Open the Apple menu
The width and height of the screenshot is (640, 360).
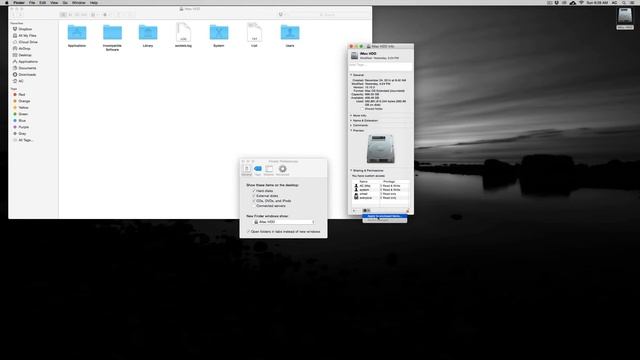(x=7, y=2)
